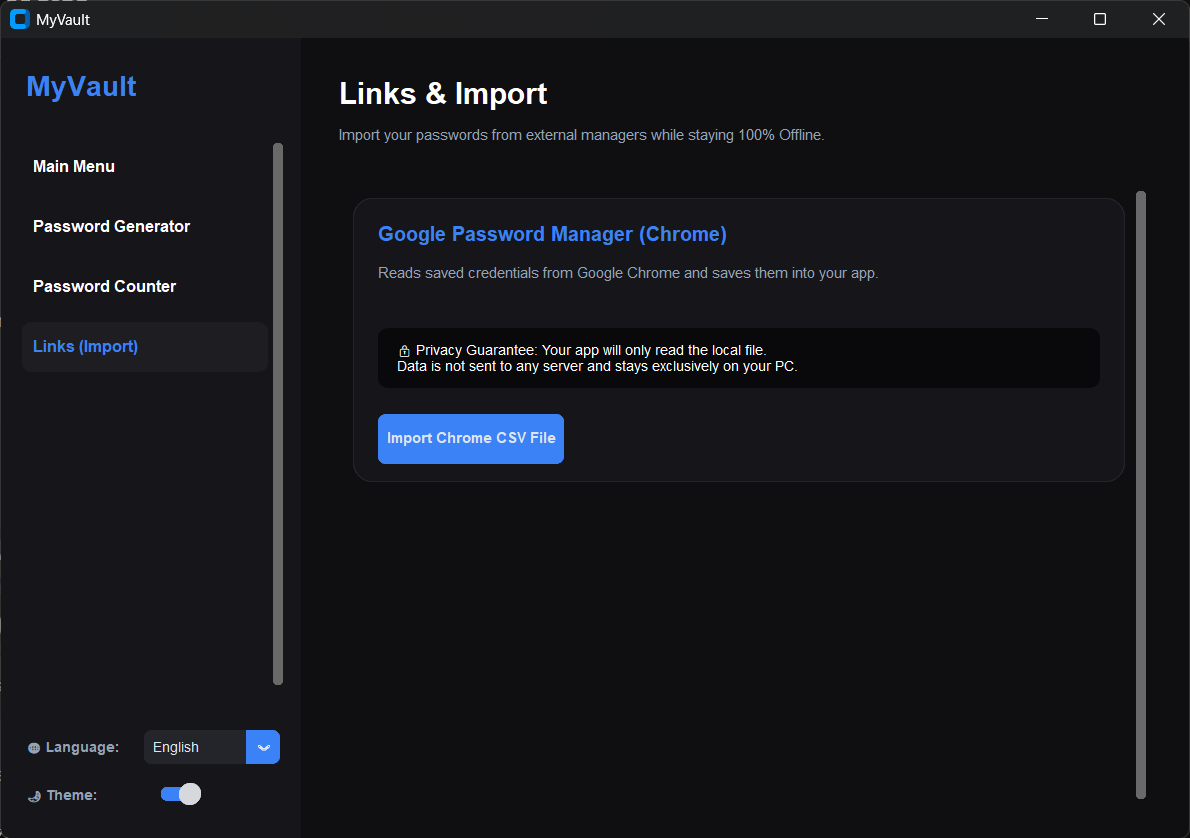Screen dimensions: 1190x838
Task: Toggle the Theme switch
Action: (181, 794)
